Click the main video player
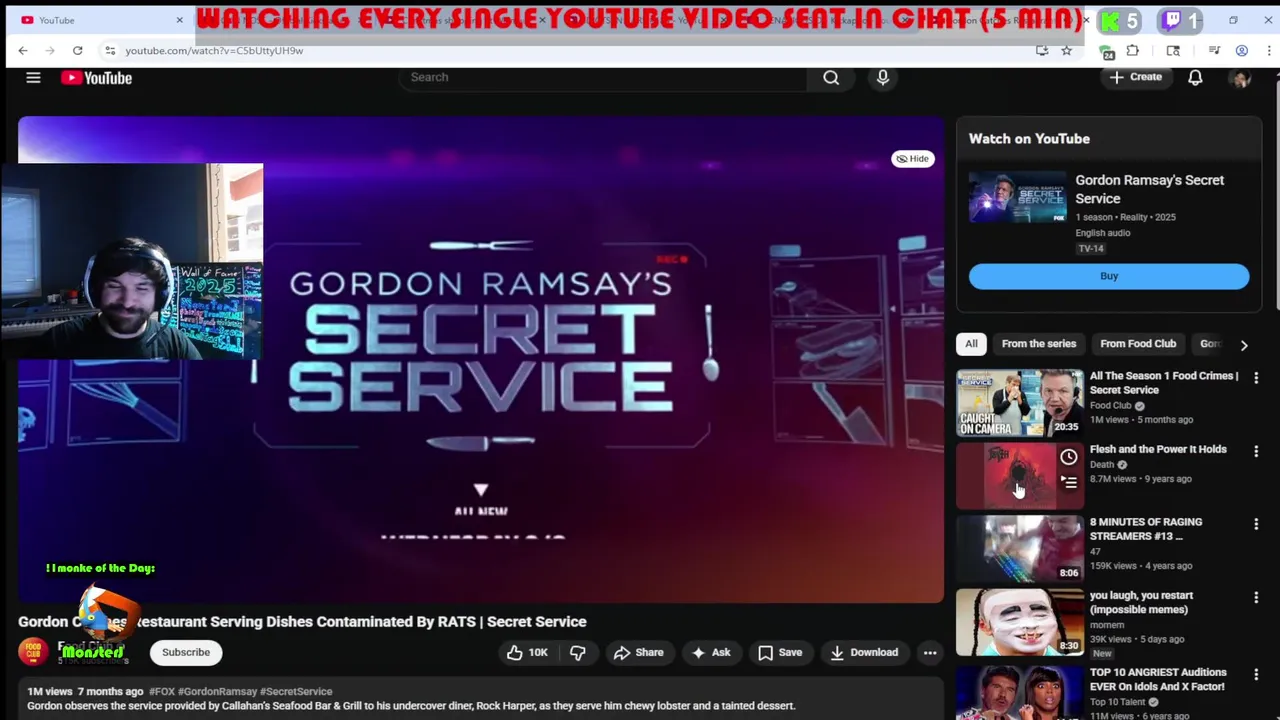Screen dimensions: 1280x720 tap(480, 360)
